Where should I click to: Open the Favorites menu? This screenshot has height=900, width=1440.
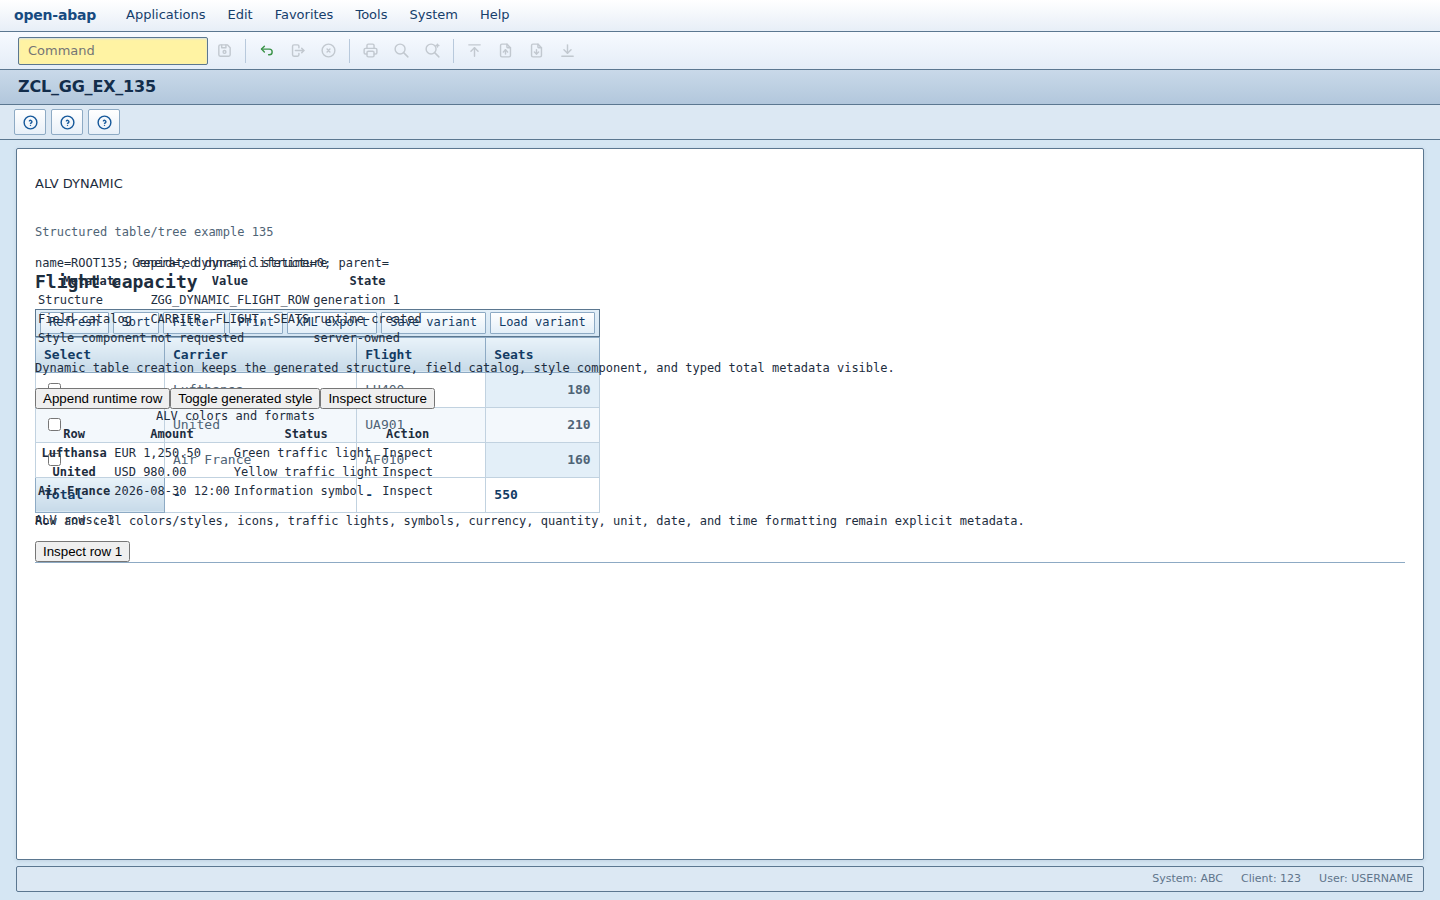[304, 15]
